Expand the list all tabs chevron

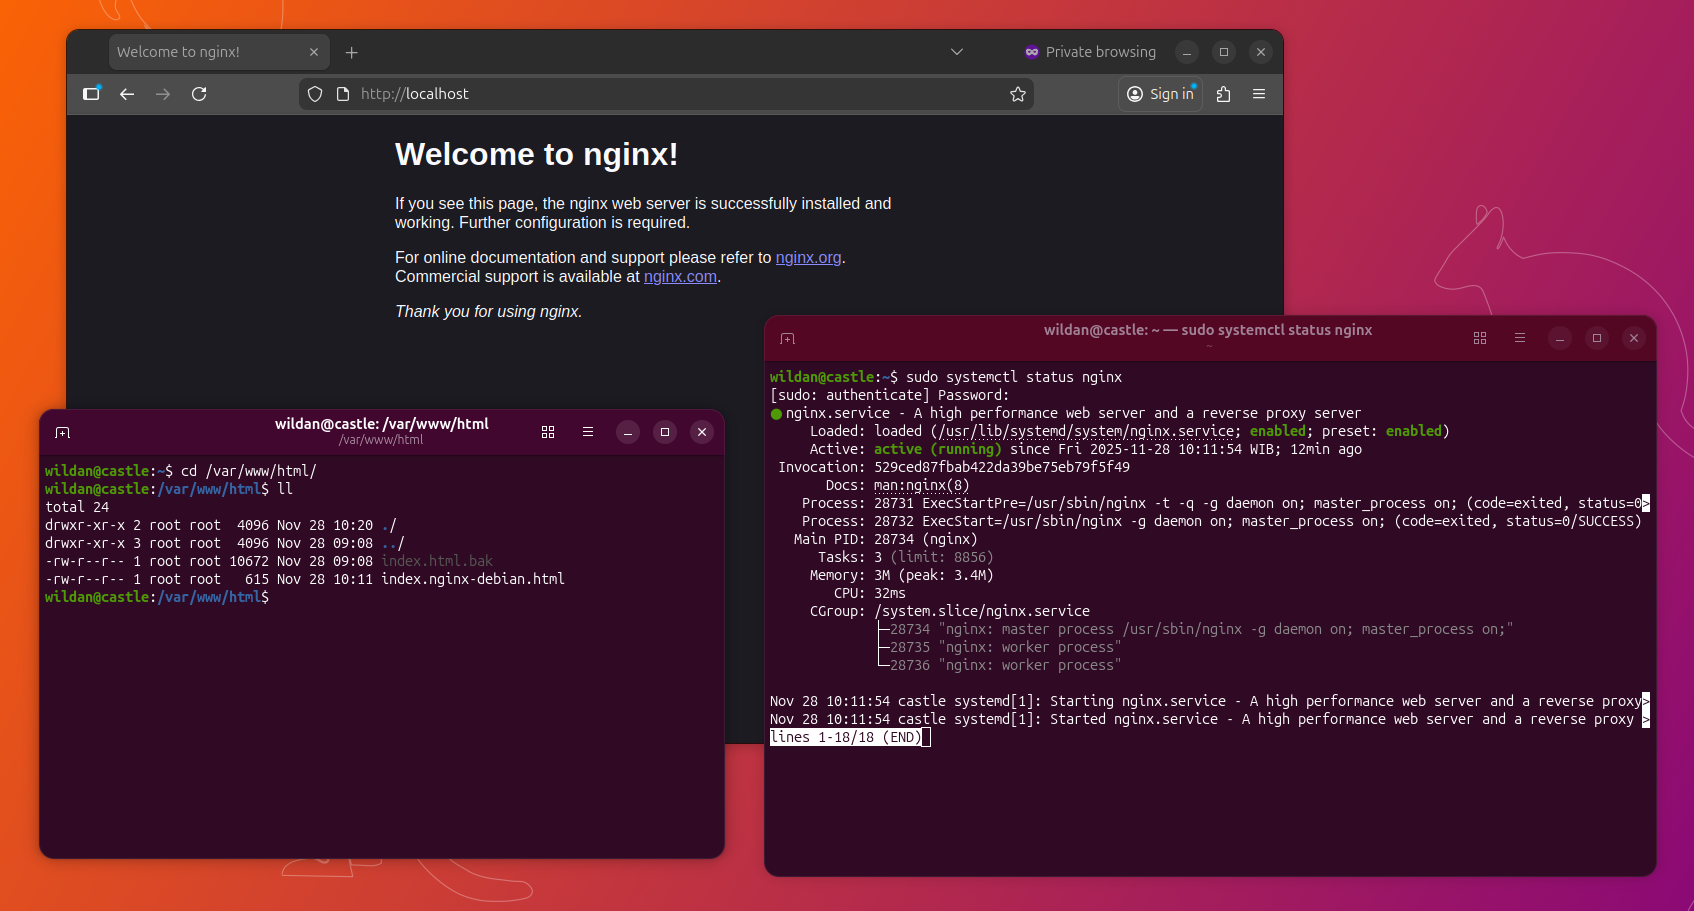pyautogui.click(x=957, y=52)
